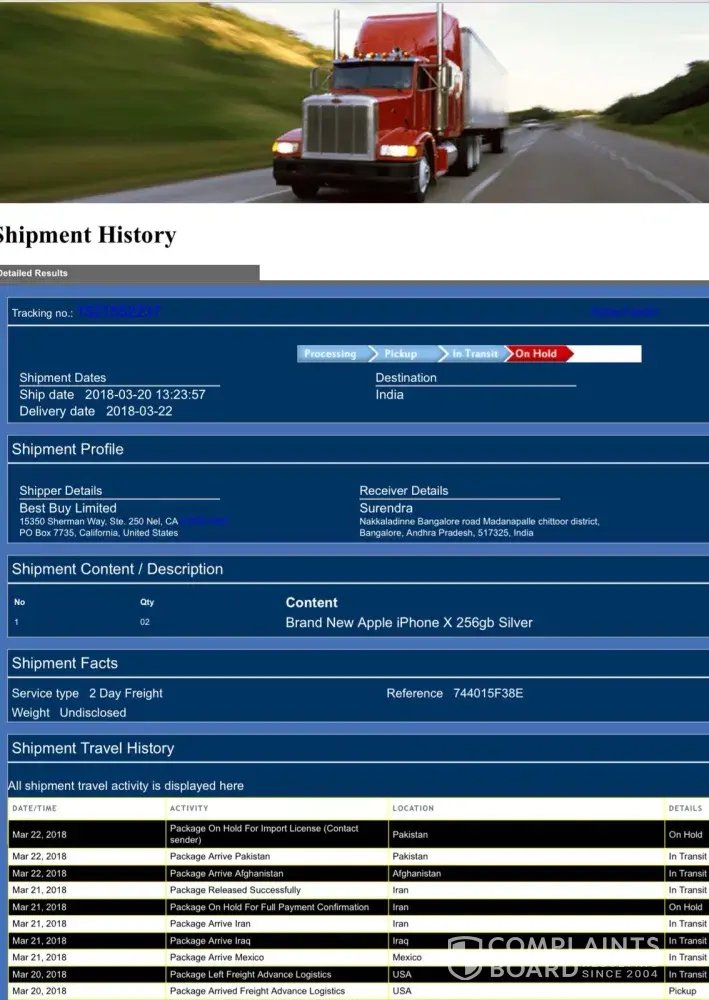Click the destination value India
The image size is (709, 1000).
point(389,395)
